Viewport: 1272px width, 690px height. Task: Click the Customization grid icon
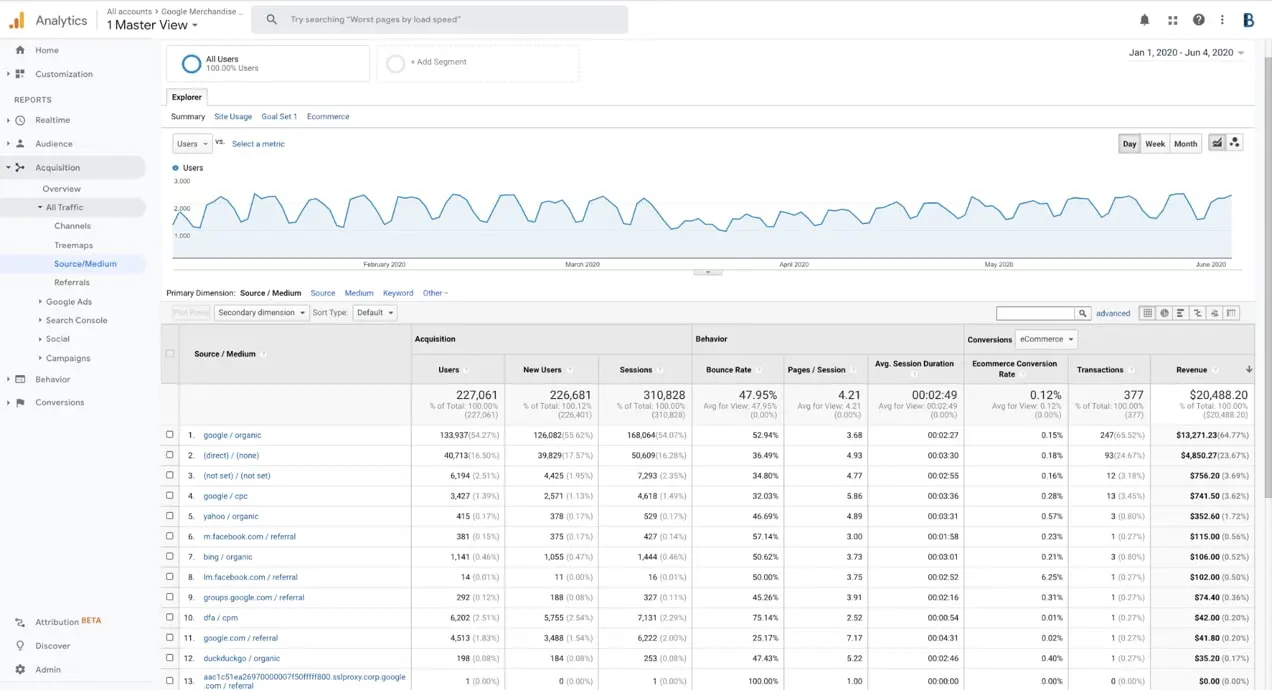[20, 74]
